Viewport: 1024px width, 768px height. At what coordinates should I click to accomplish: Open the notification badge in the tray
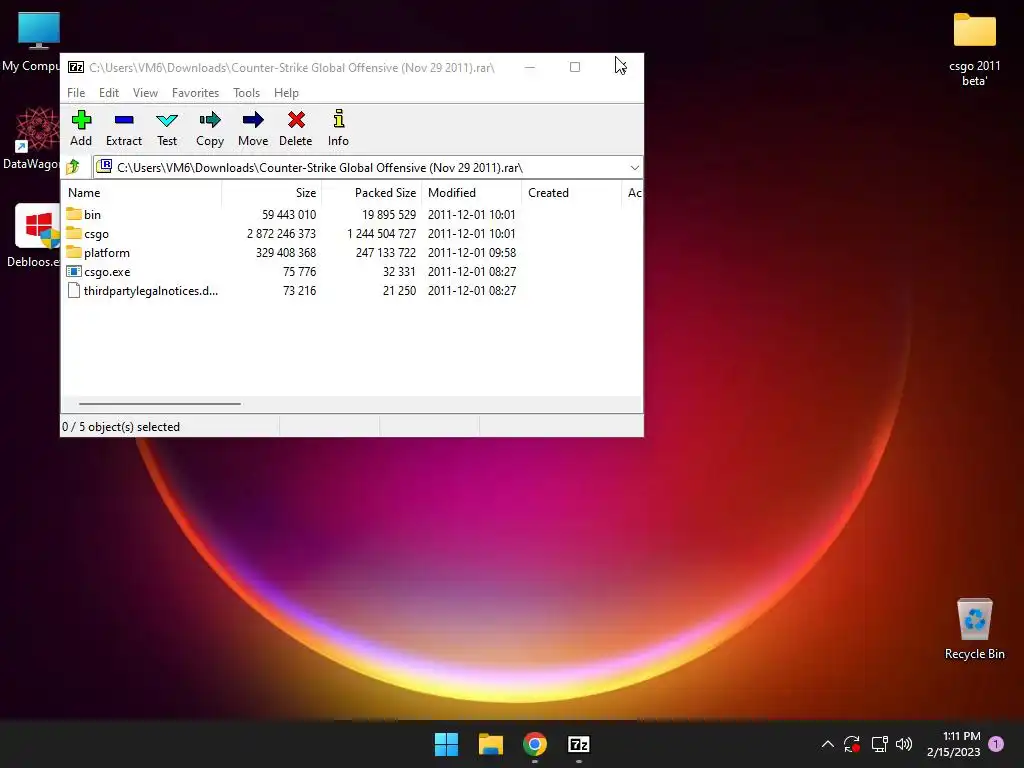(996, 743)
